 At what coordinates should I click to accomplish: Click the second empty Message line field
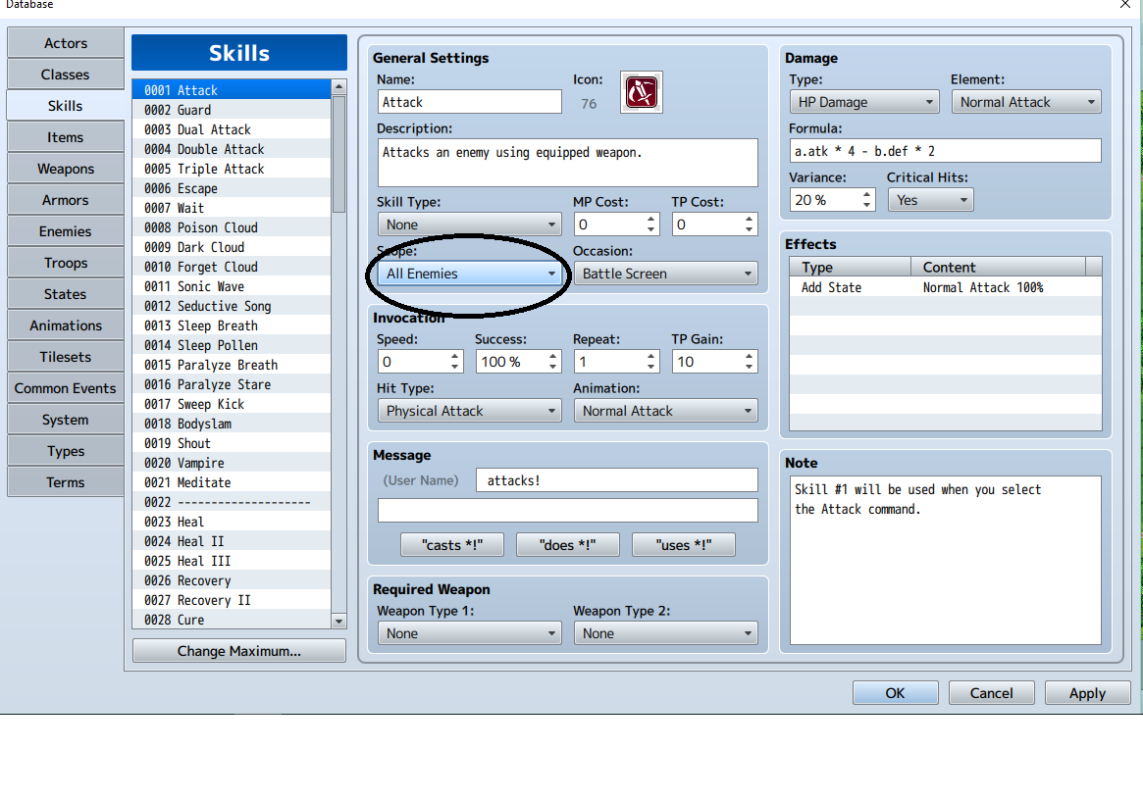pyautogui.click(x=568, y=510)
